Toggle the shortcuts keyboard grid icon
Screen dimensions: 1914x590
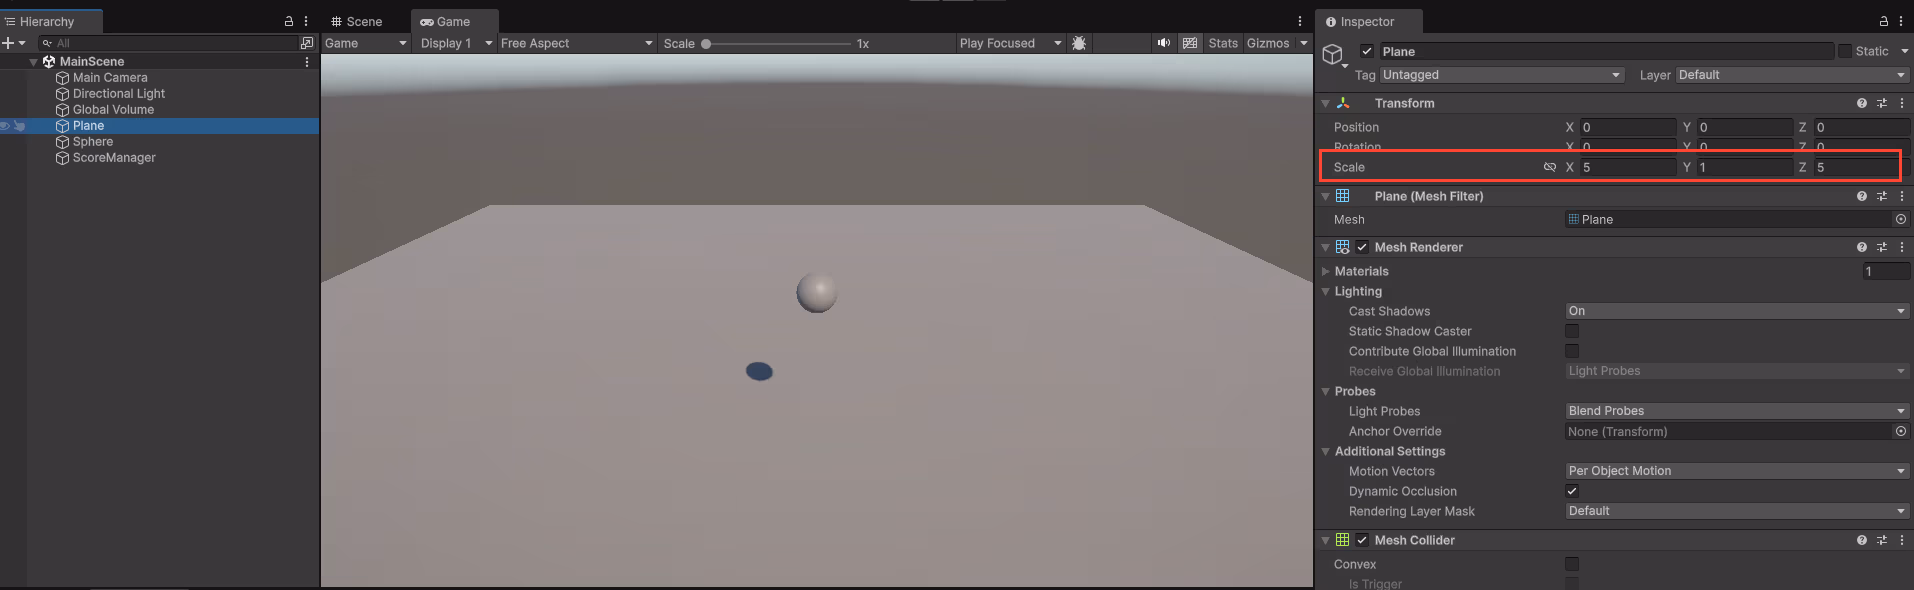[x=1189, y=43]
